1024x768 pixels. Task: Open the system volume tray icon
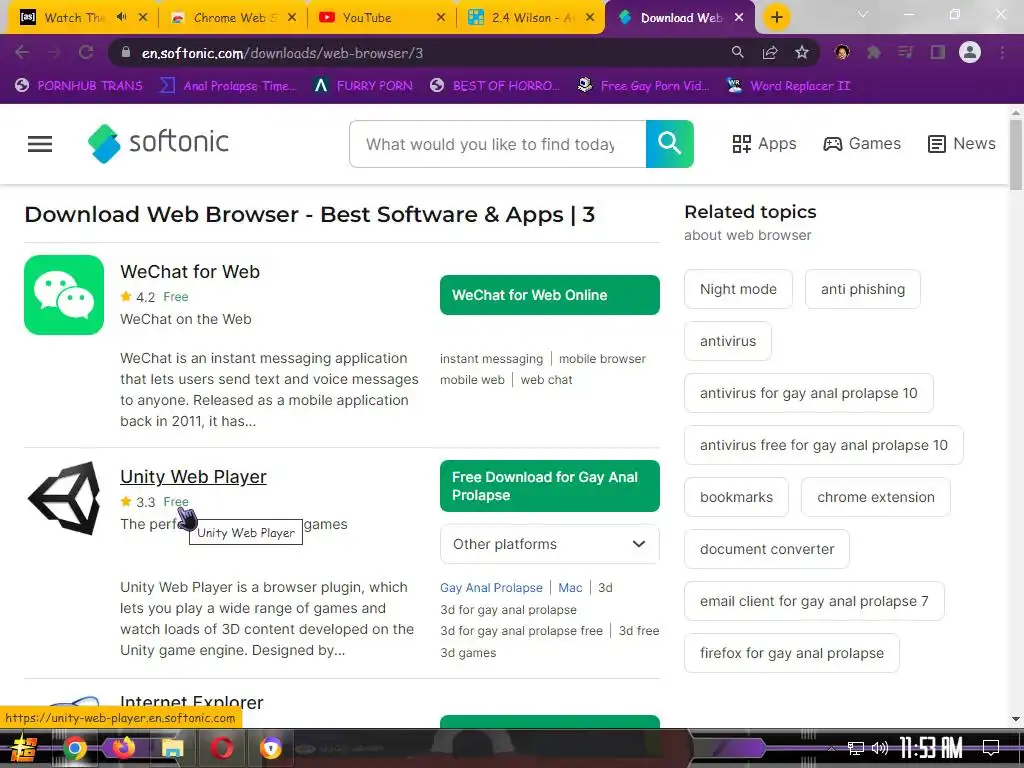(880, 748)
